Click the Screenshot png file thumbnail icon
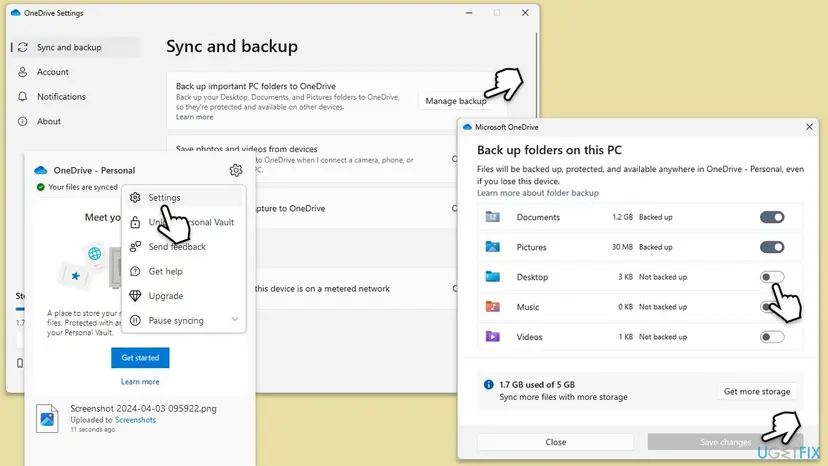Screen dimensions: 828x466 (47, 418)
